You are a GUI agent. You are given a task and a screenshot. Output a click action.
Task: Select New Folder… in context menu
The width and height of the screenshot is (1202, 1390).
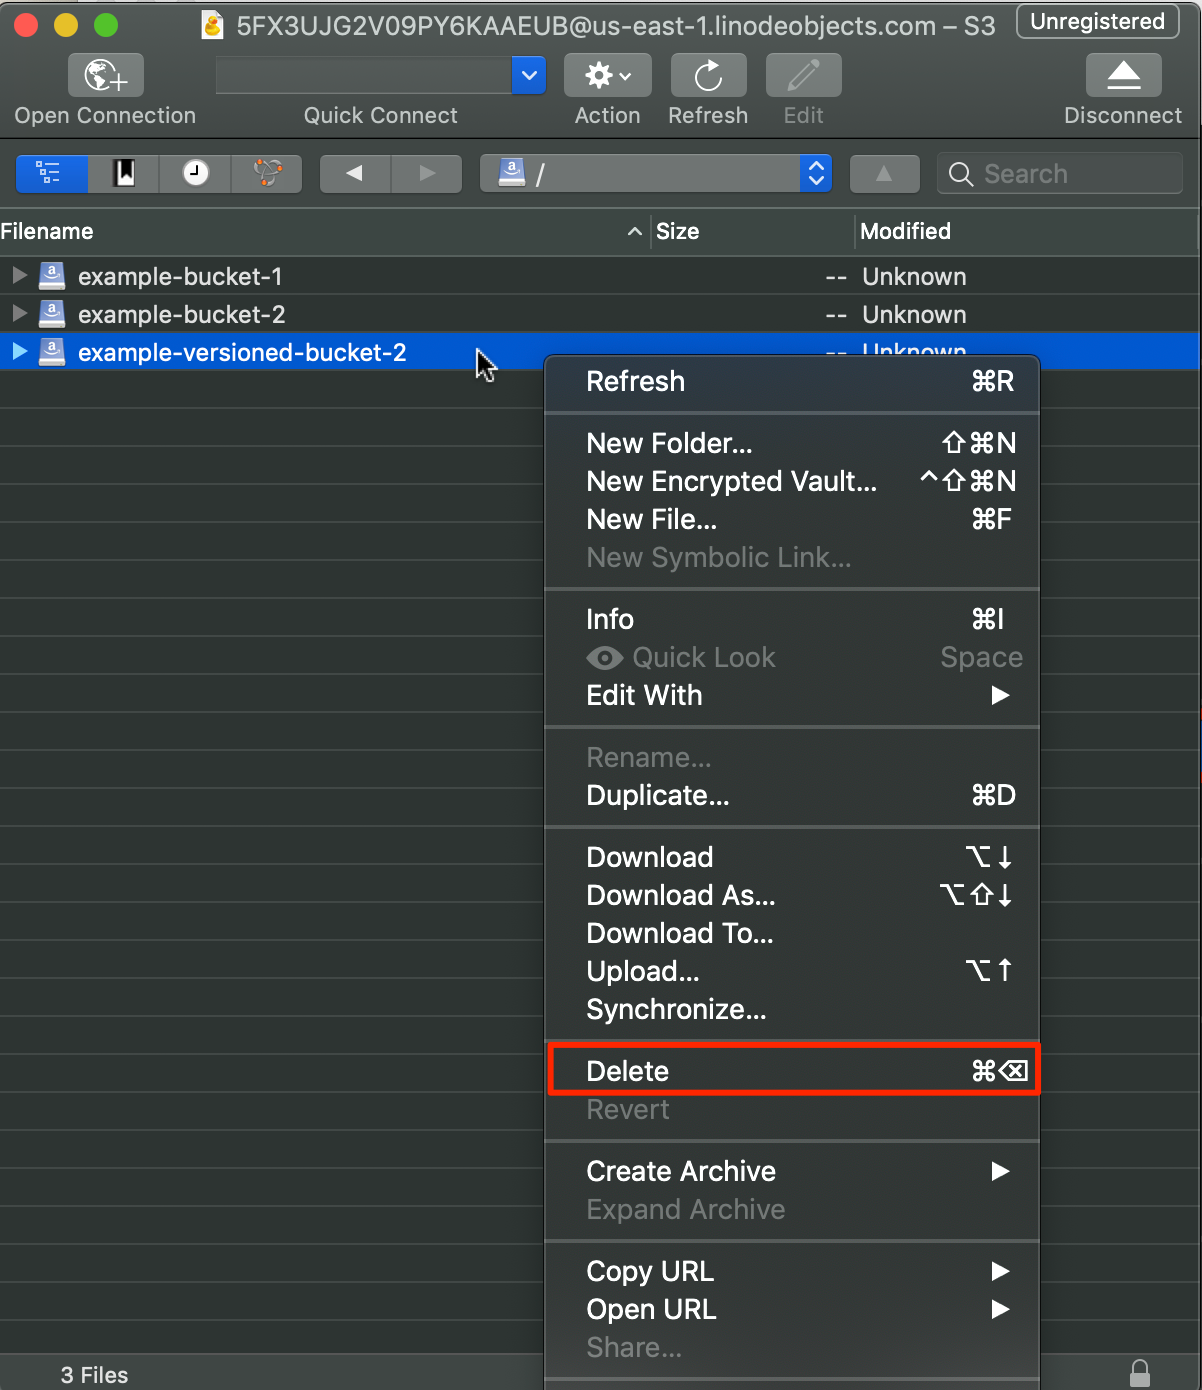pos(669,443)
